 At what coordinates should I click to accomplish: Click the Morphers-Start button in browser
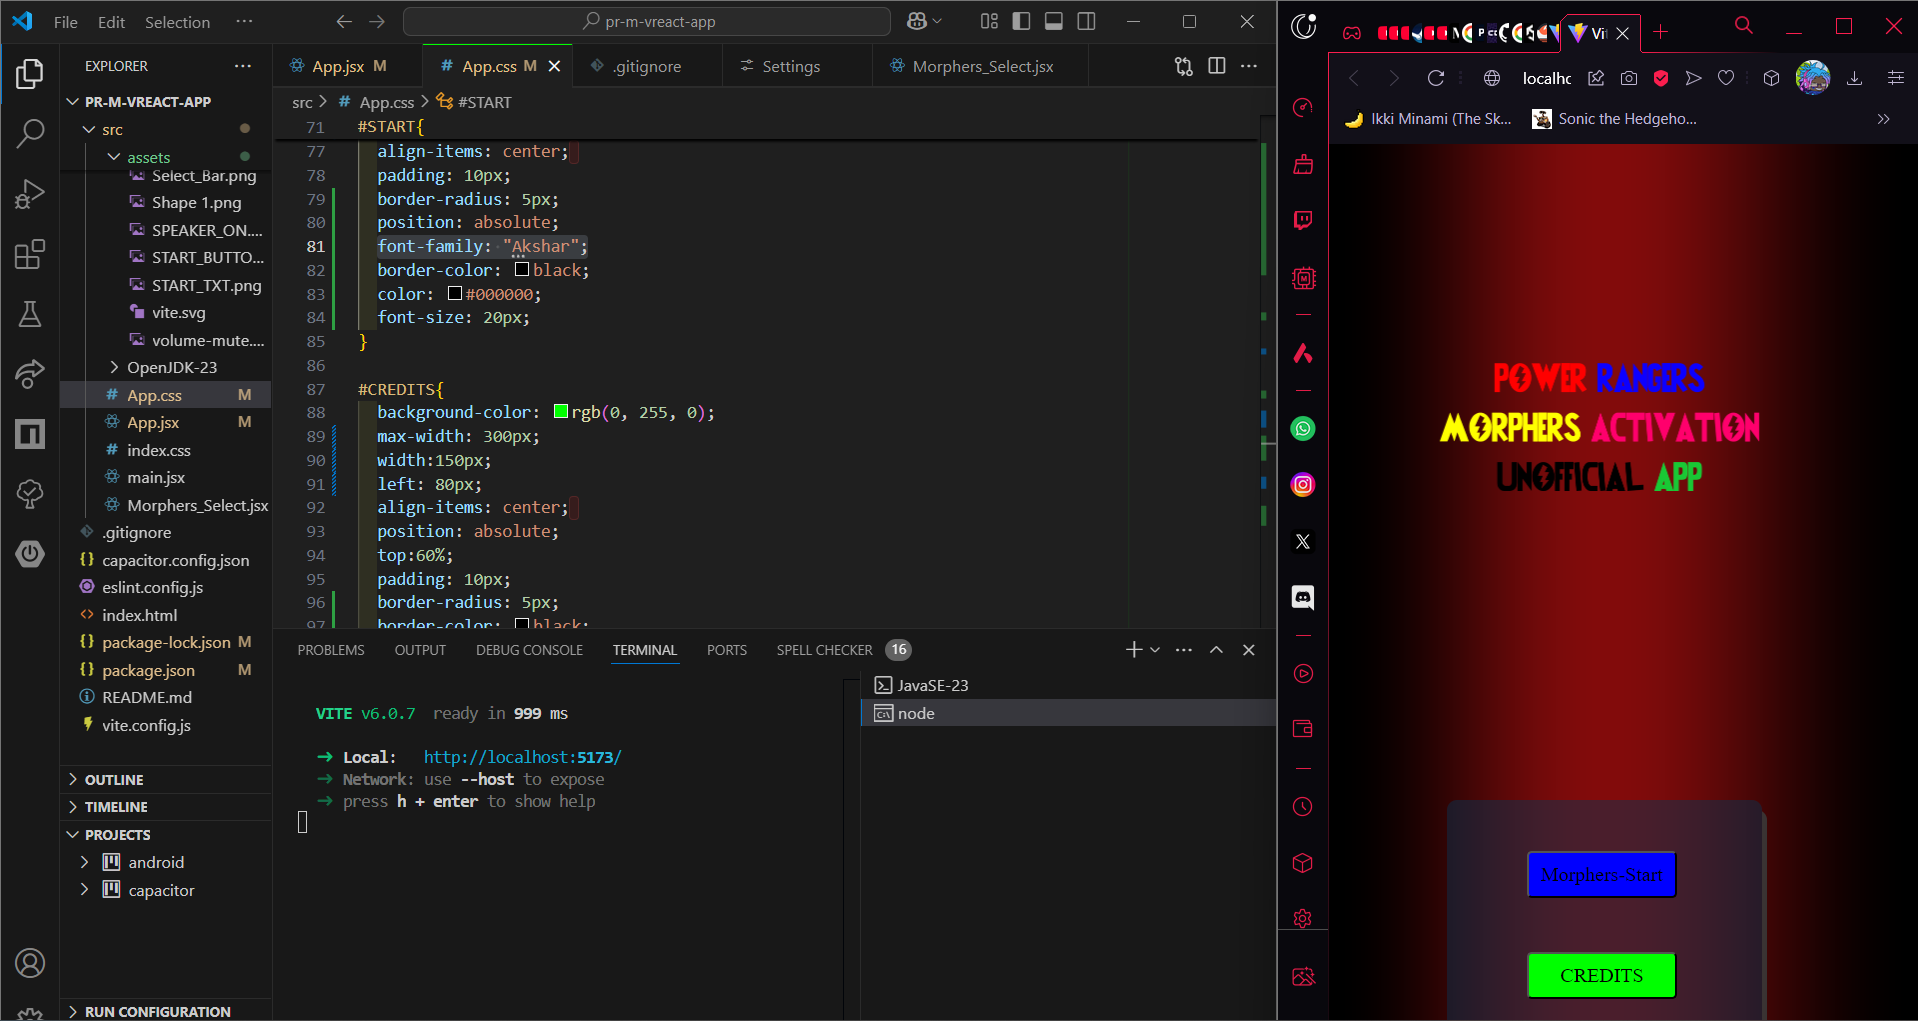click(x=1601, y=875)
